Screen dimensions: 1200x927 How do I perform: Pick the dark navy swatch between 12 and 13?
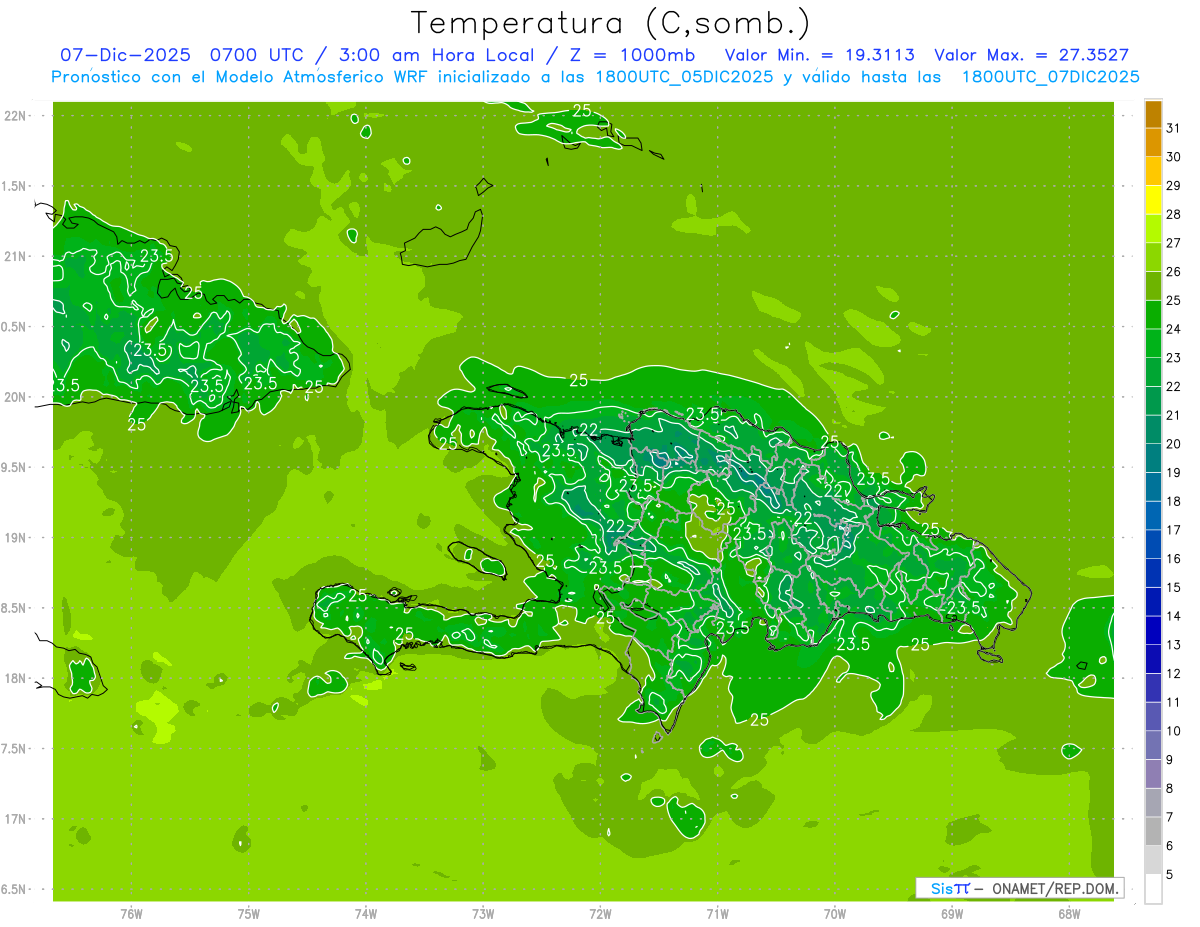pos(1153,659)
